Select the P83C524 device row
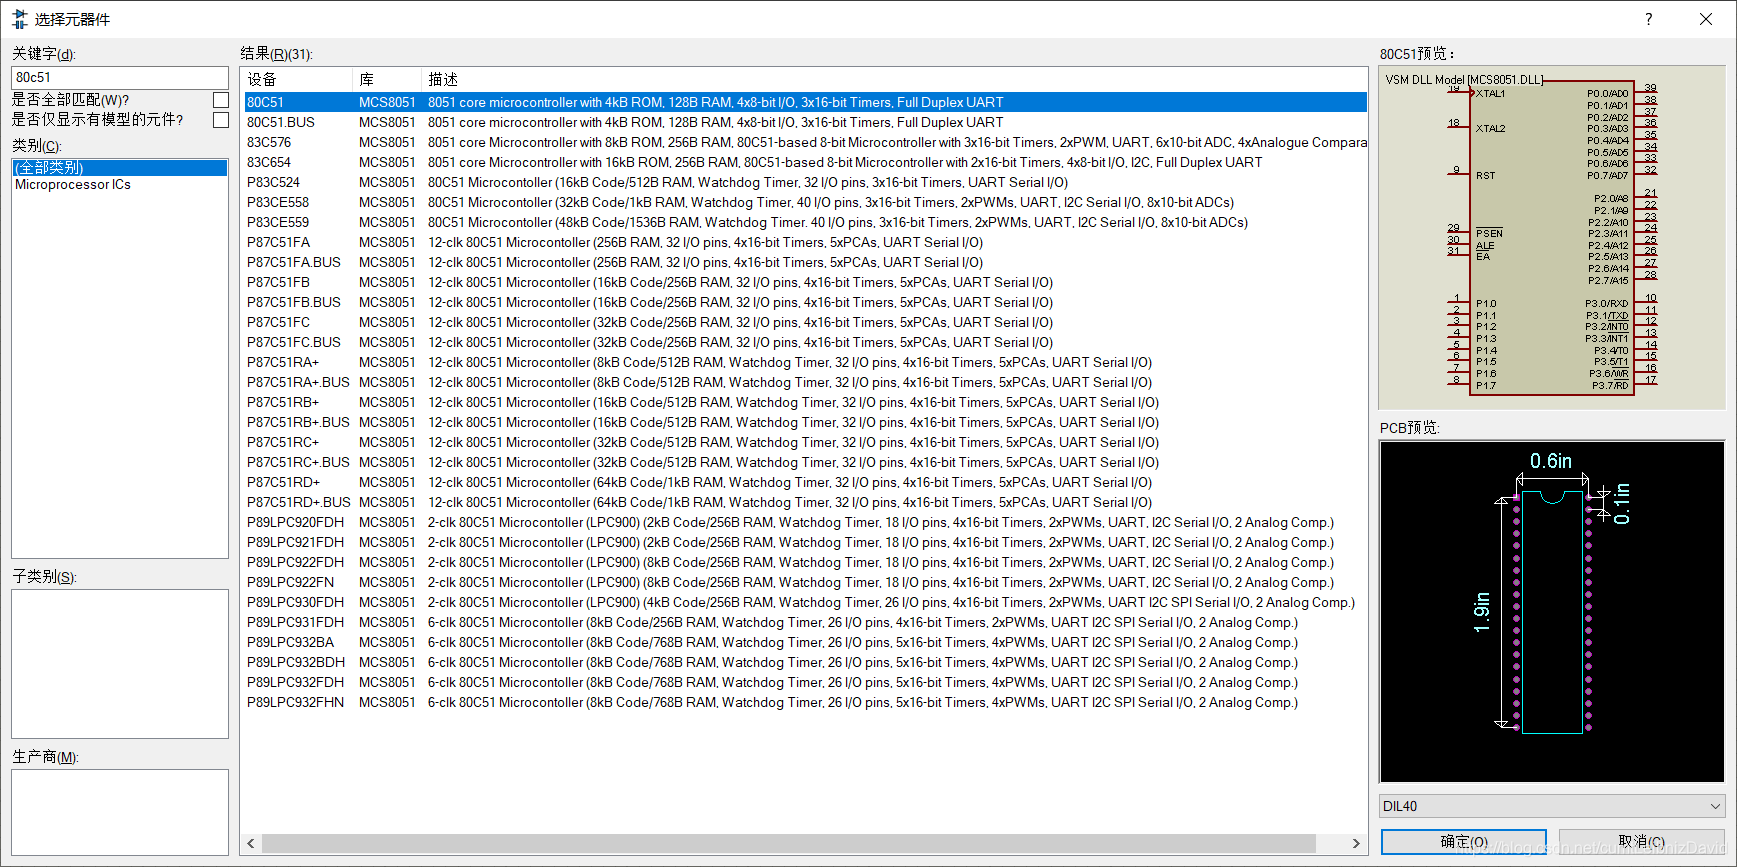Screen dimensions: 1737x867 (805, 182)
